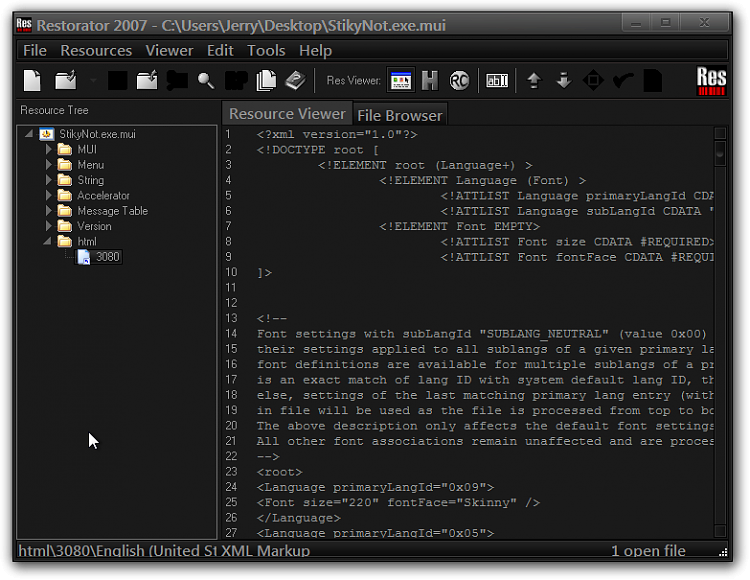Click the stacked pages Copy icon
The width and height of the screenshot is (750, 580).
coord(266,80)
